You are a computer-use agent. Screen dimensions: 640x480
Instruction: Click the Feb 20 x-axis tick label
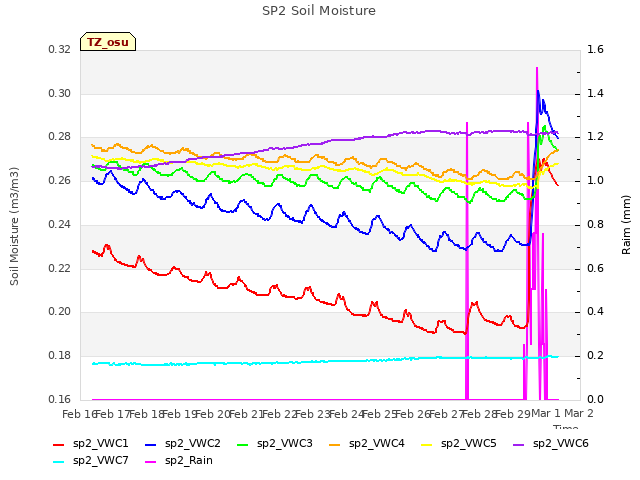(211, 414)
